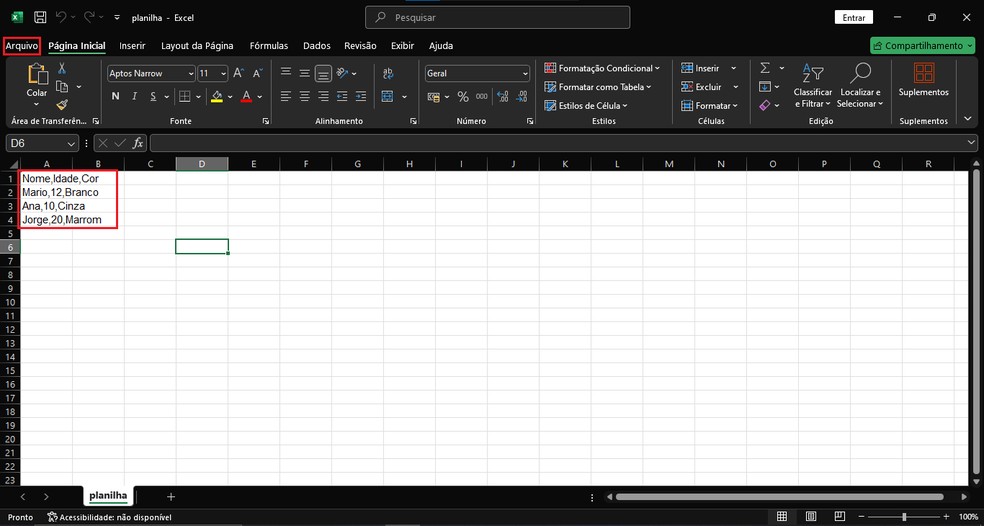The height and width of the screenshot is (526, 984).
Task: Toggle Italic (I) formatting
Action: [134, 97]
